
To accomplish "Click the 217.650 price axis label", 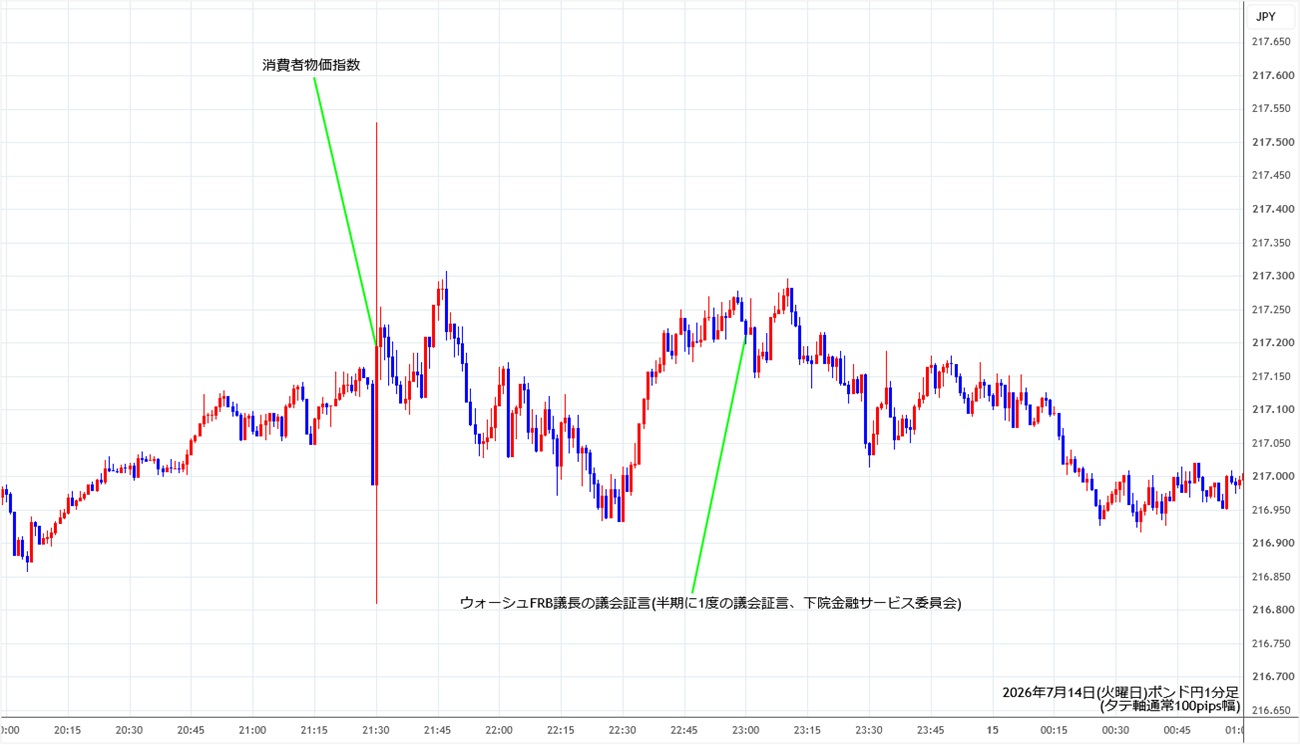I will click(x=1270, y=42).
